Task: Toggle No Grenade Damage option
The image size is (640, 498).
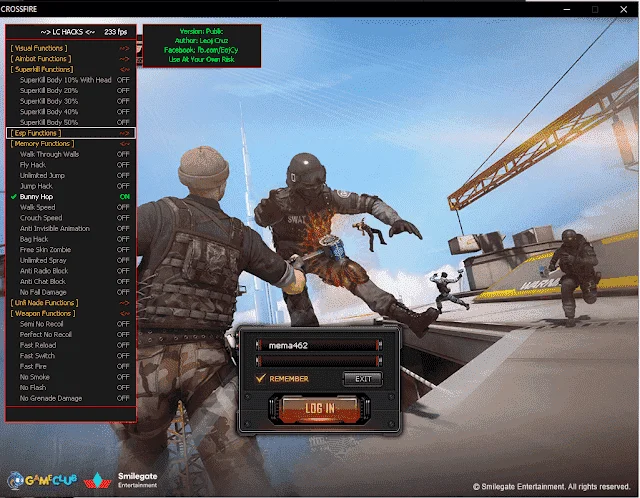Action: [x=71, y=398]
